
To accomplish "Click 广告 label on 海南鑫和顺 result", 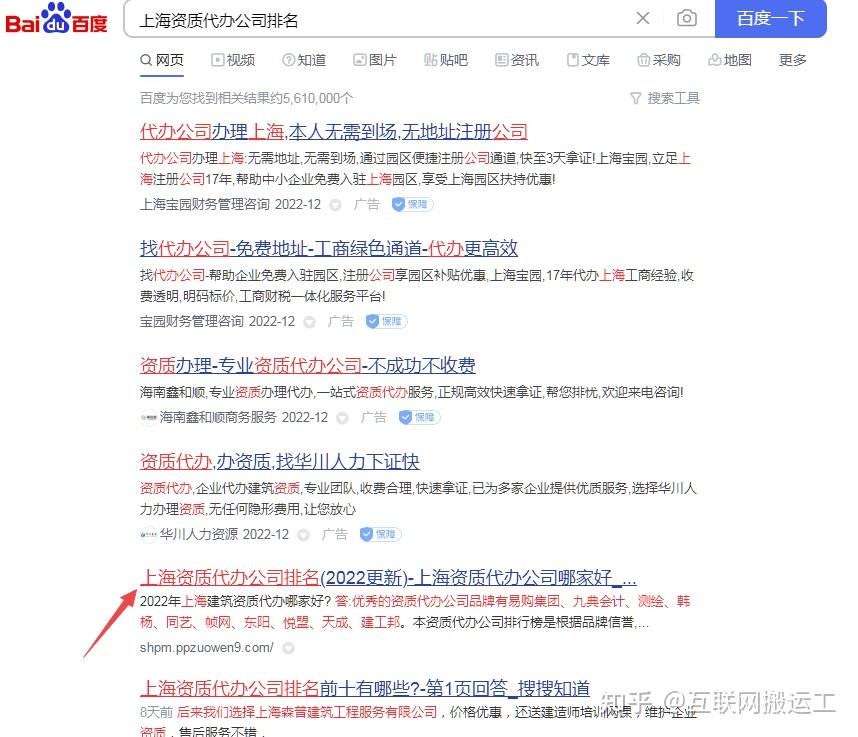I will (x=374, y=417).
